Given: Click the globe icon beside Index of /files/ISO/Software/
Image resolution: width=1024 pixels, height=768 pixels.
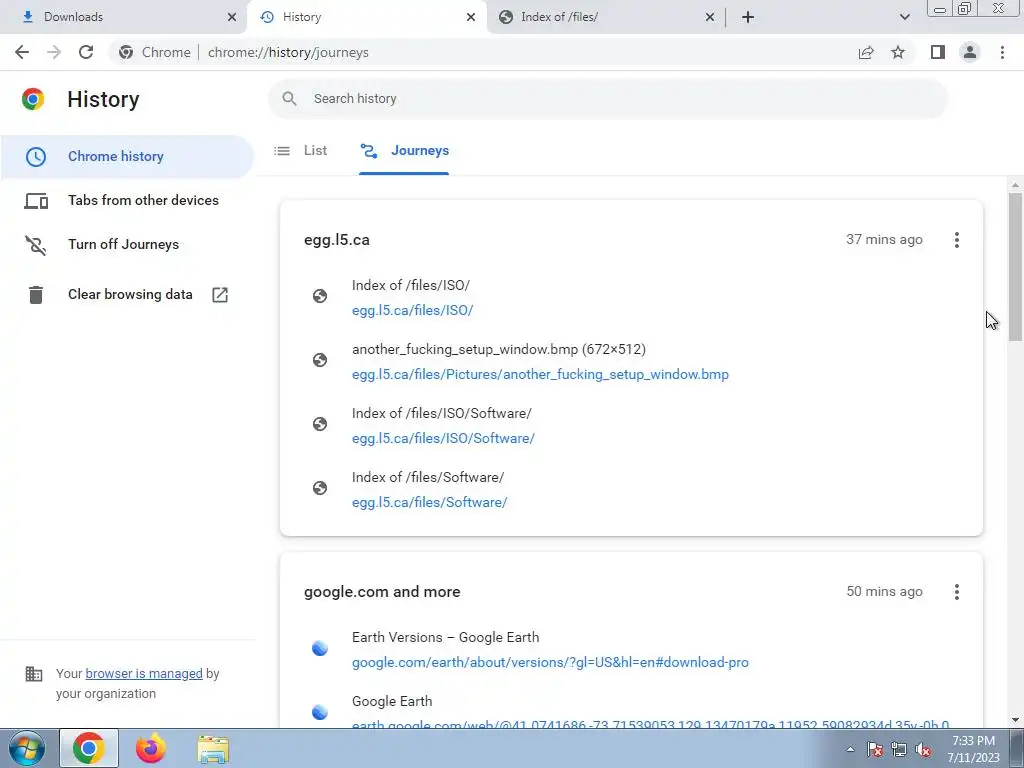Looking at the screenshot, I should click(x=320, y=424).
